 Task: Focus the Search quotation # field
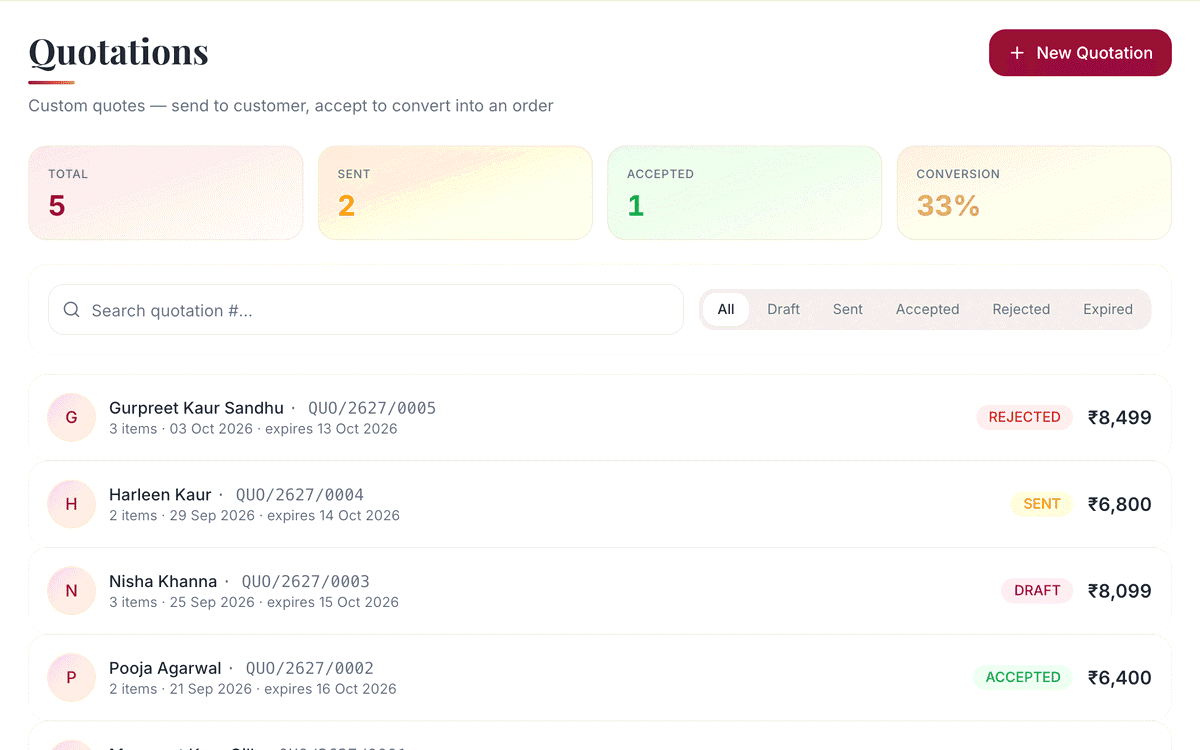pos(366,310)
